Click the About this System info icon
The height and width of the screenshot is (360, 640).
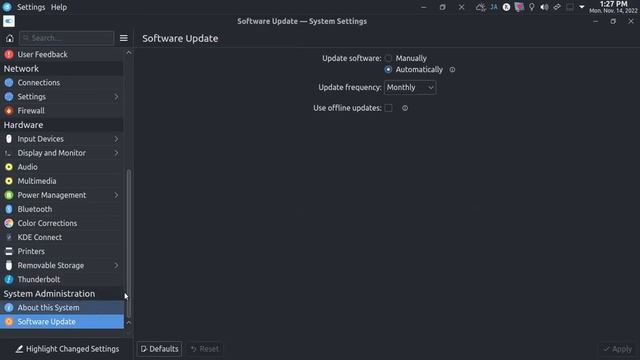pos(9,308)
